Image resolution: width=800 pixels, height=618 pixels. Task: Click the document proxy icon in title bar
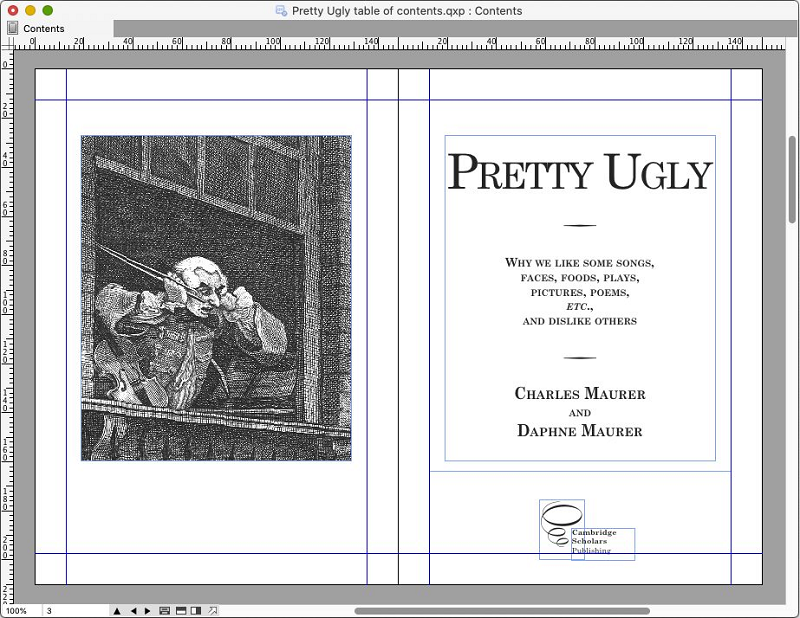pos(281,11)
